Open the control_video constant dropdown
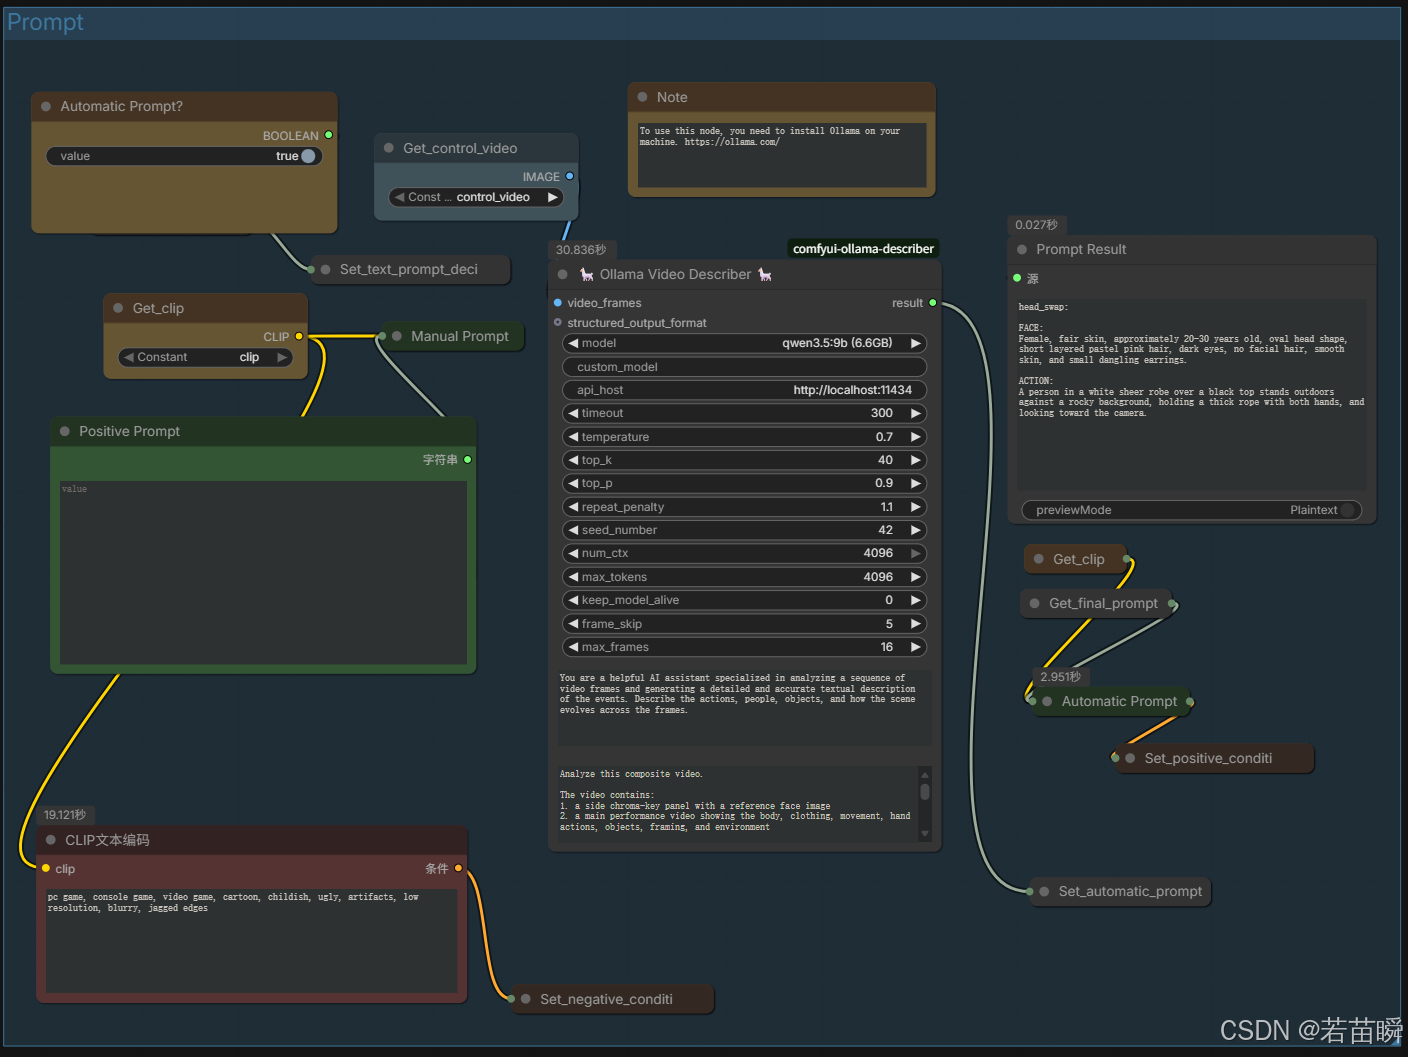 point(476,197)
